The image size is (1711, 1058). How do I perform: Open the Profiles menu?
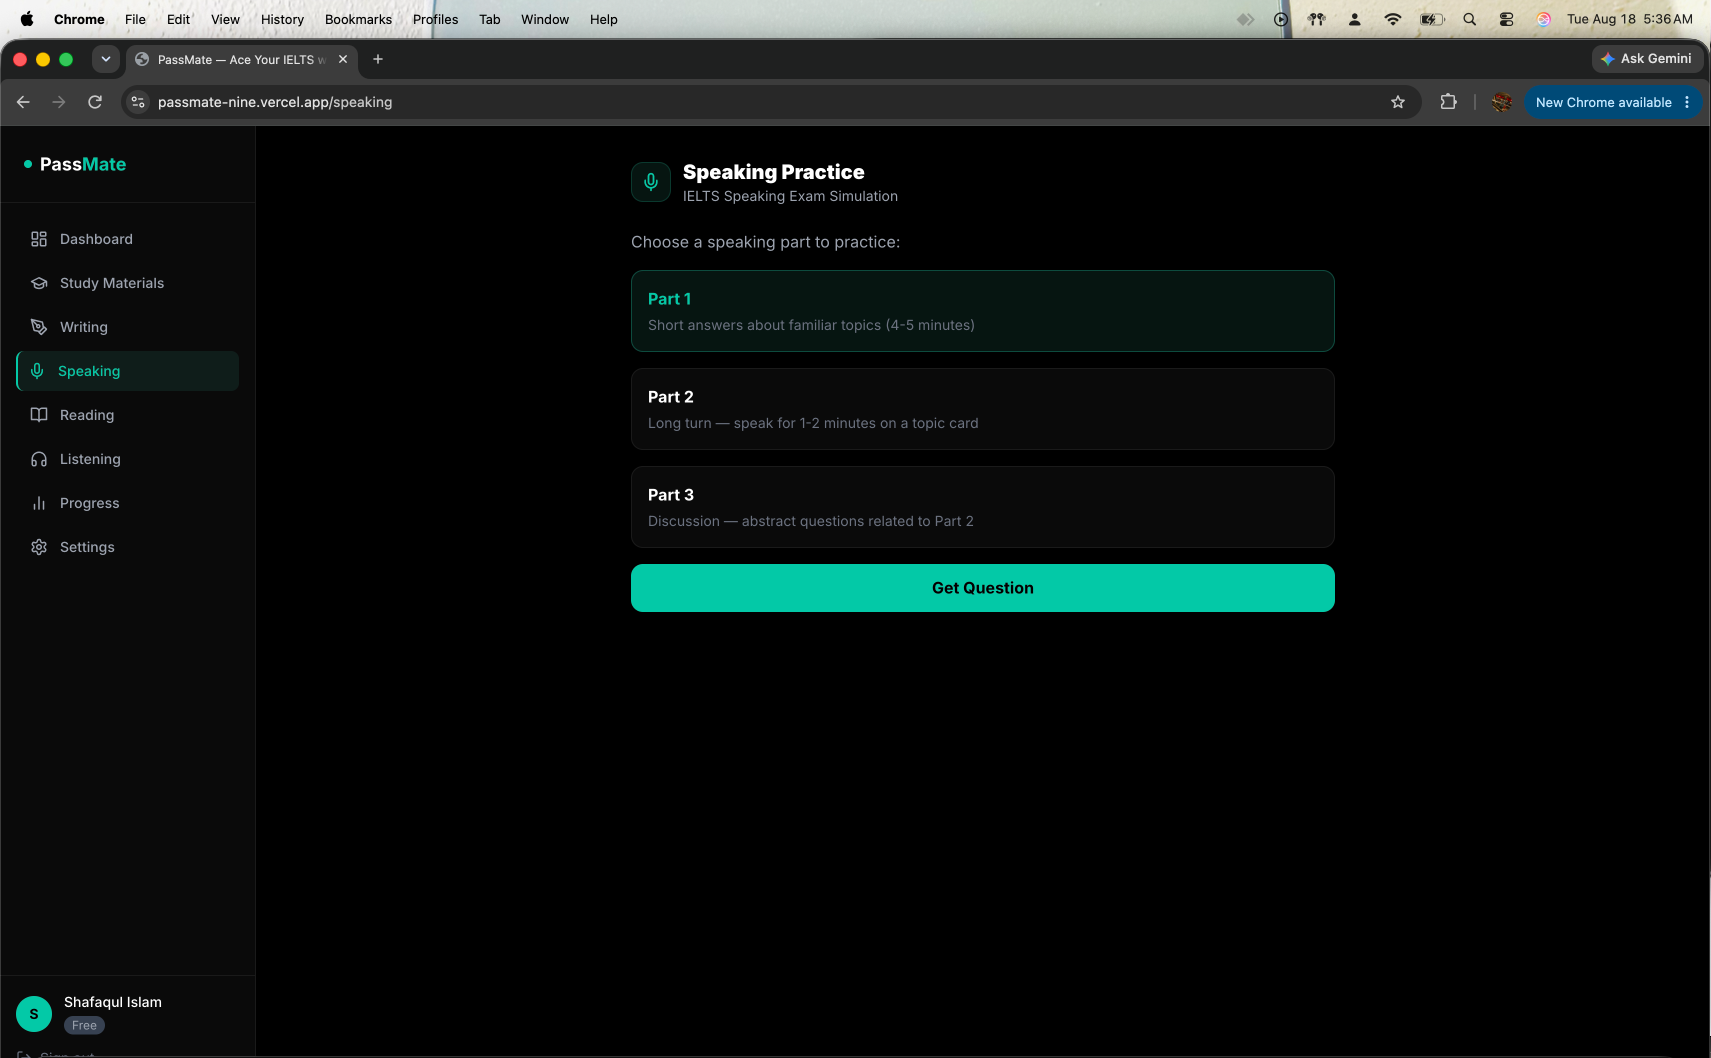[435, 19]
